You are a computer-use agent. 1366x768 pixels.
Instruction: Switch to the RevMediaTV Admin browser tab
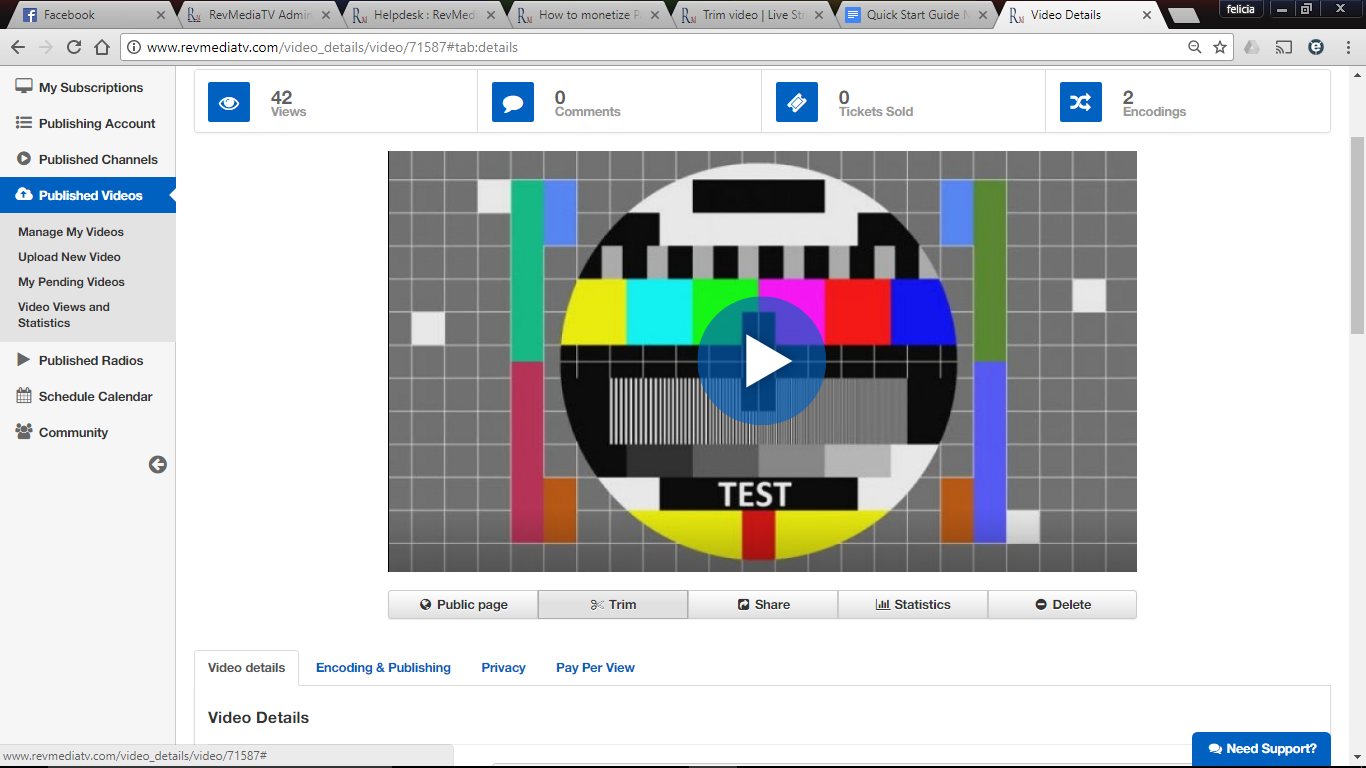click(257, 15)
